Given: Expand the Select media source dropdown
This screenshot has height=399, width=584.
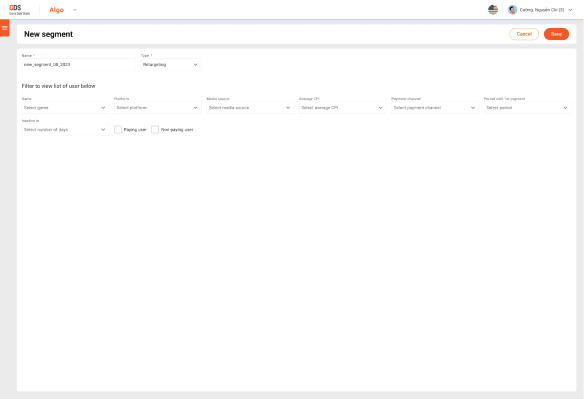Looking at the screenshot, I should tap(250, 108).
